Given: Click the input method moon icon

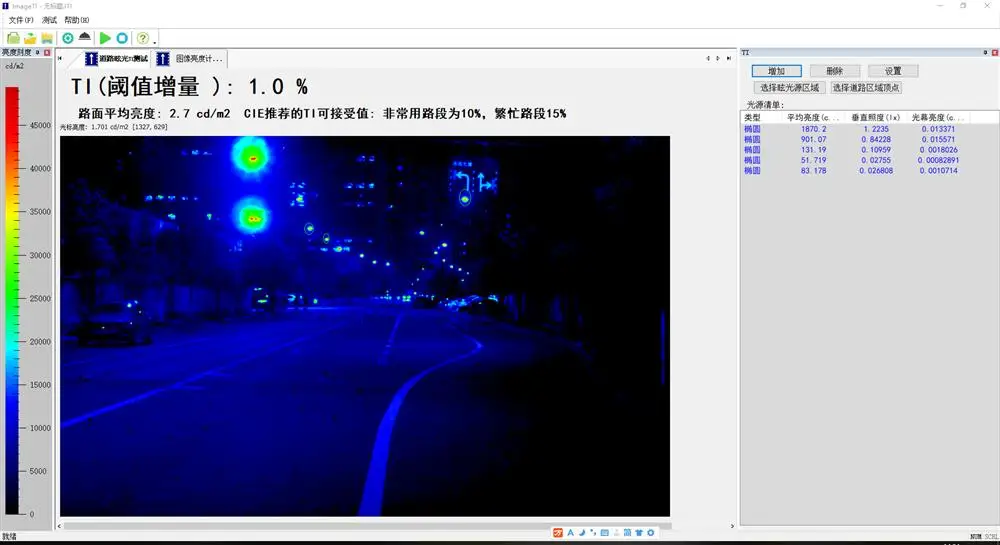Looking at the screenshot, I should [582, 532].
